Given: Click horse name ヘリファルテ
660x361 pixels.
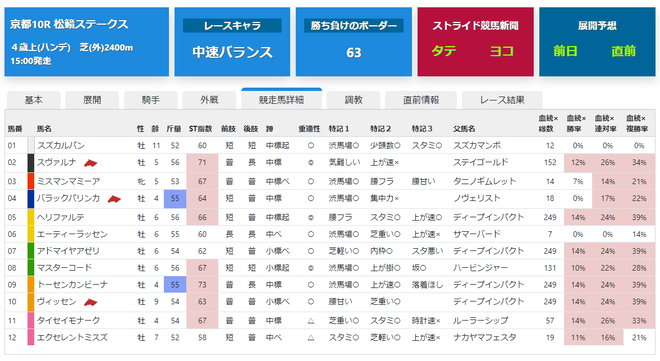Looking at the screenshot, I should coord(61,217).
